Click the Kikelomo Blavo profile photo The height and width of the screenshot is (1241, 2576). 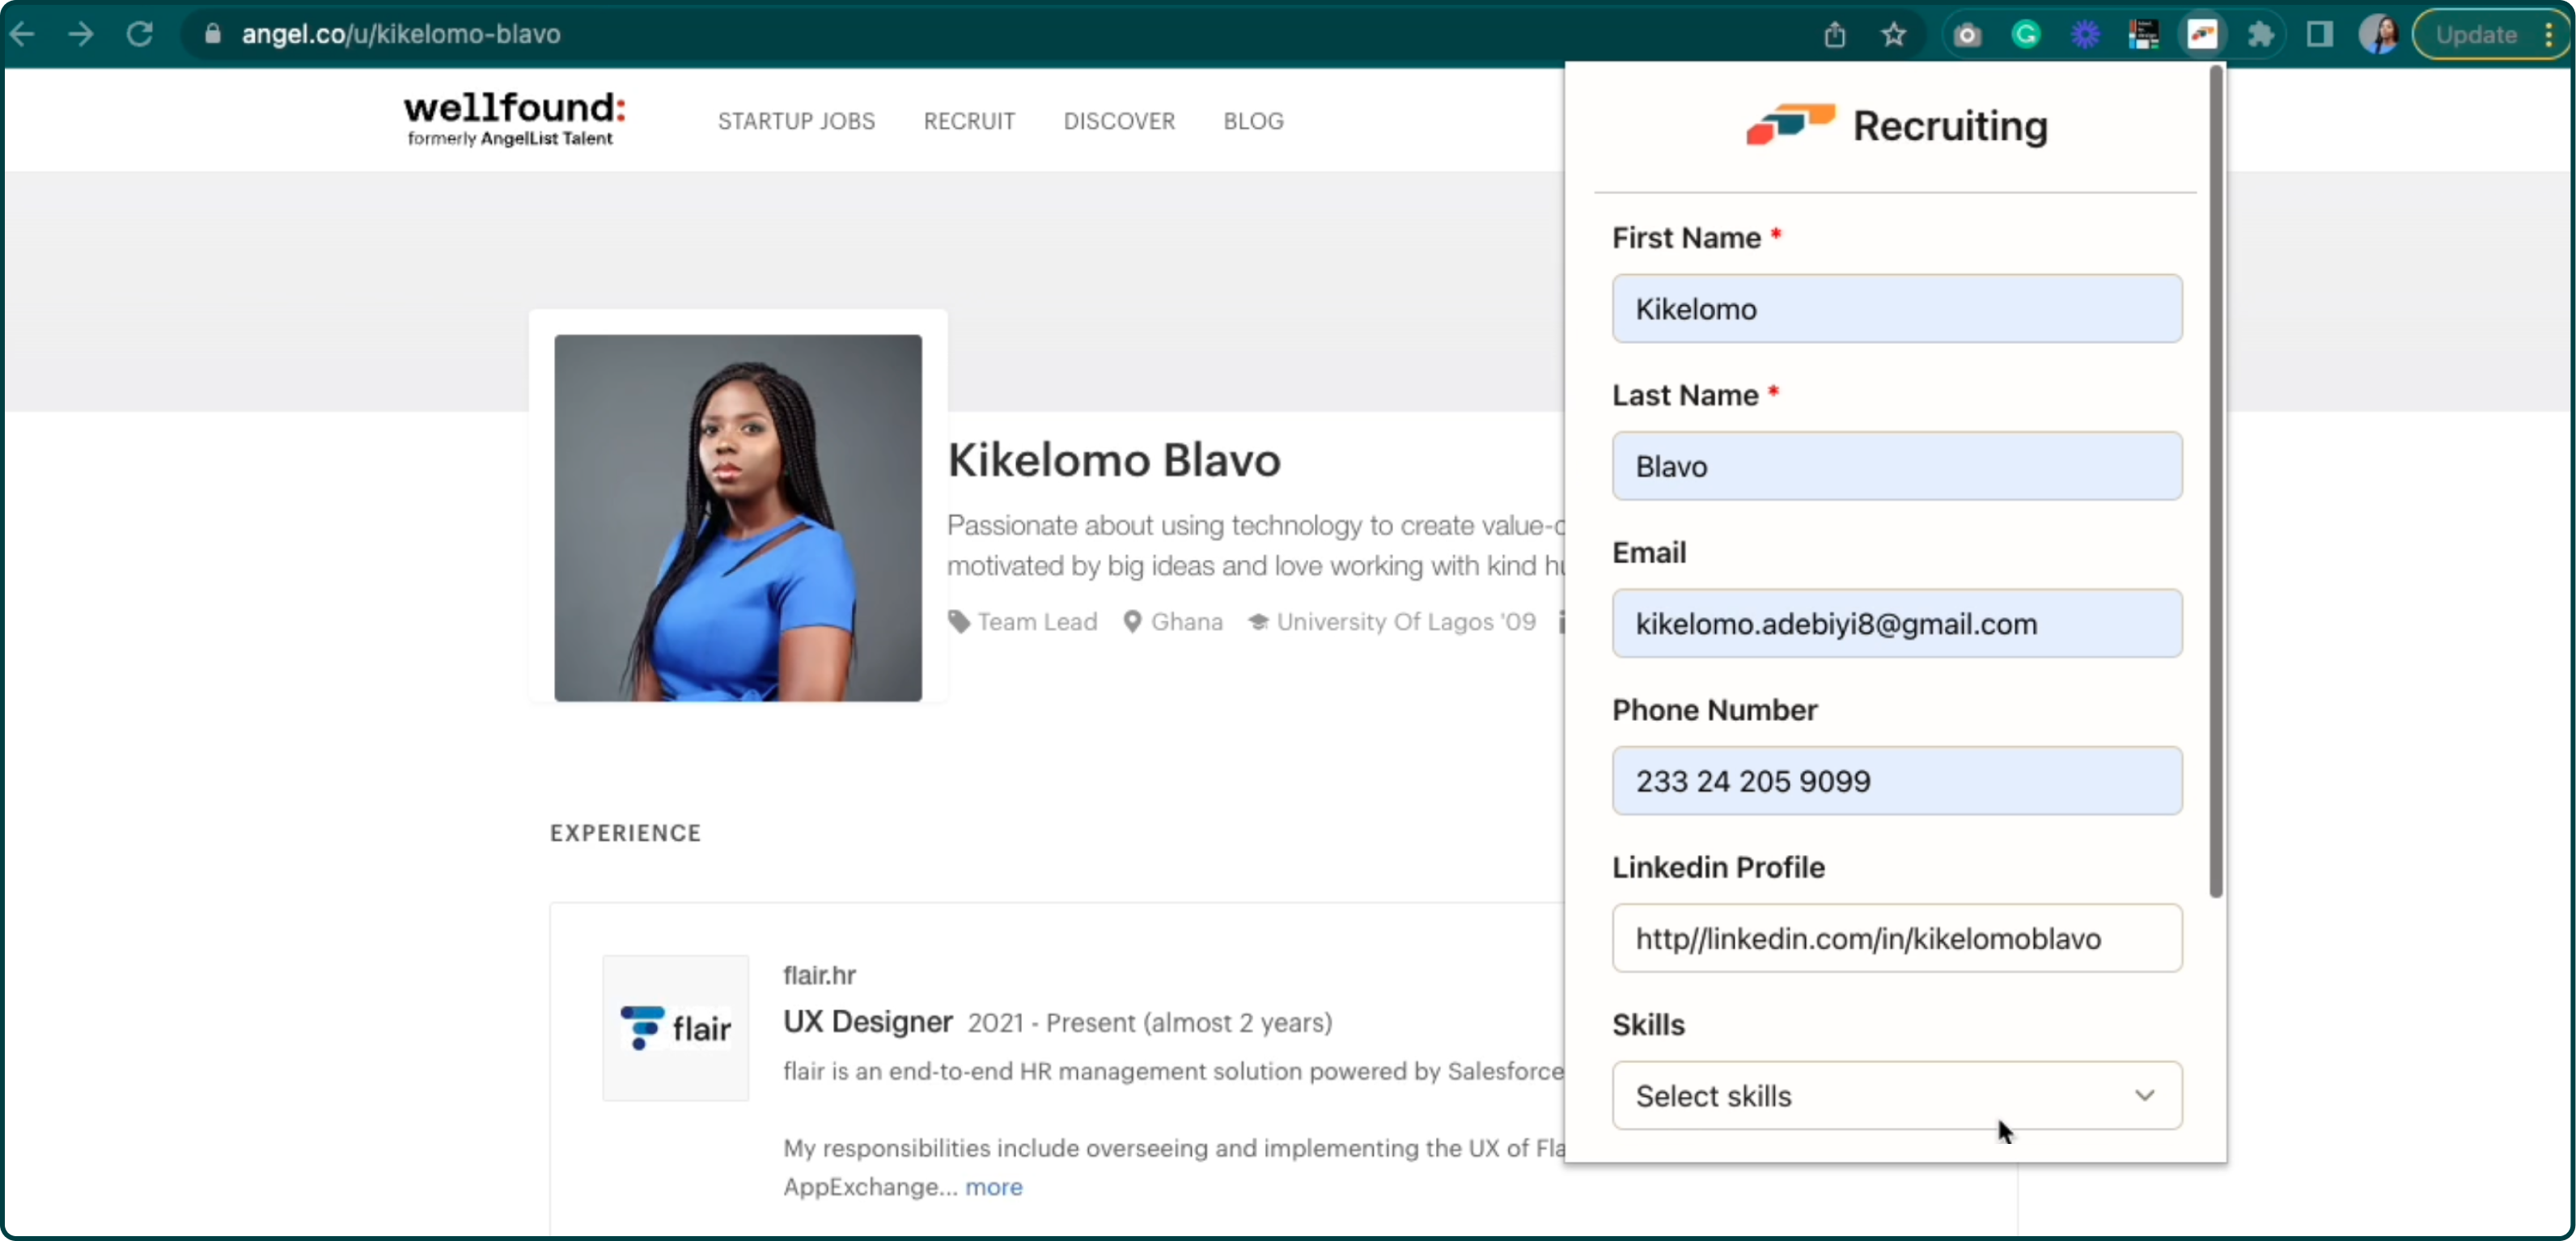(x=738, y=518)
